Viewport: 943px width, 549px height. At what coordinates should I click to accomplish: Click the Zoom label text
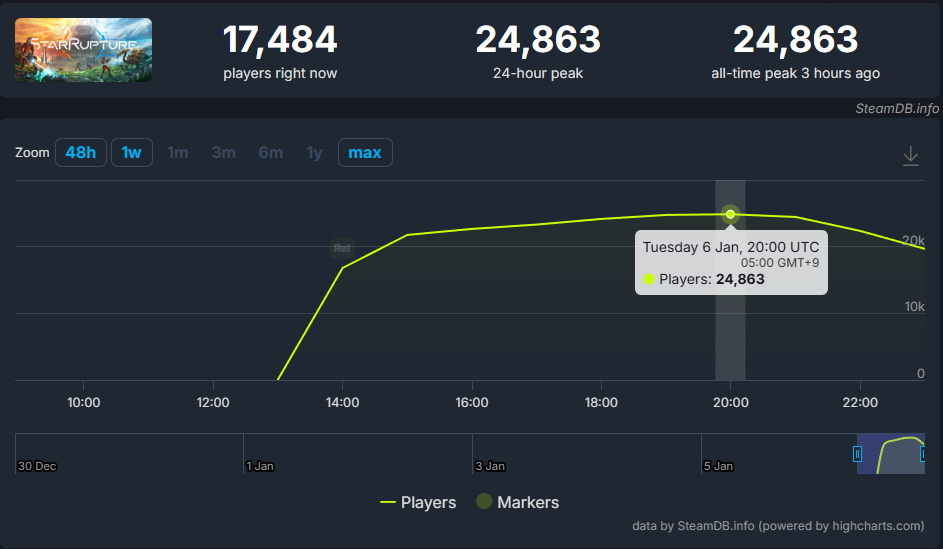pos(32,153)
